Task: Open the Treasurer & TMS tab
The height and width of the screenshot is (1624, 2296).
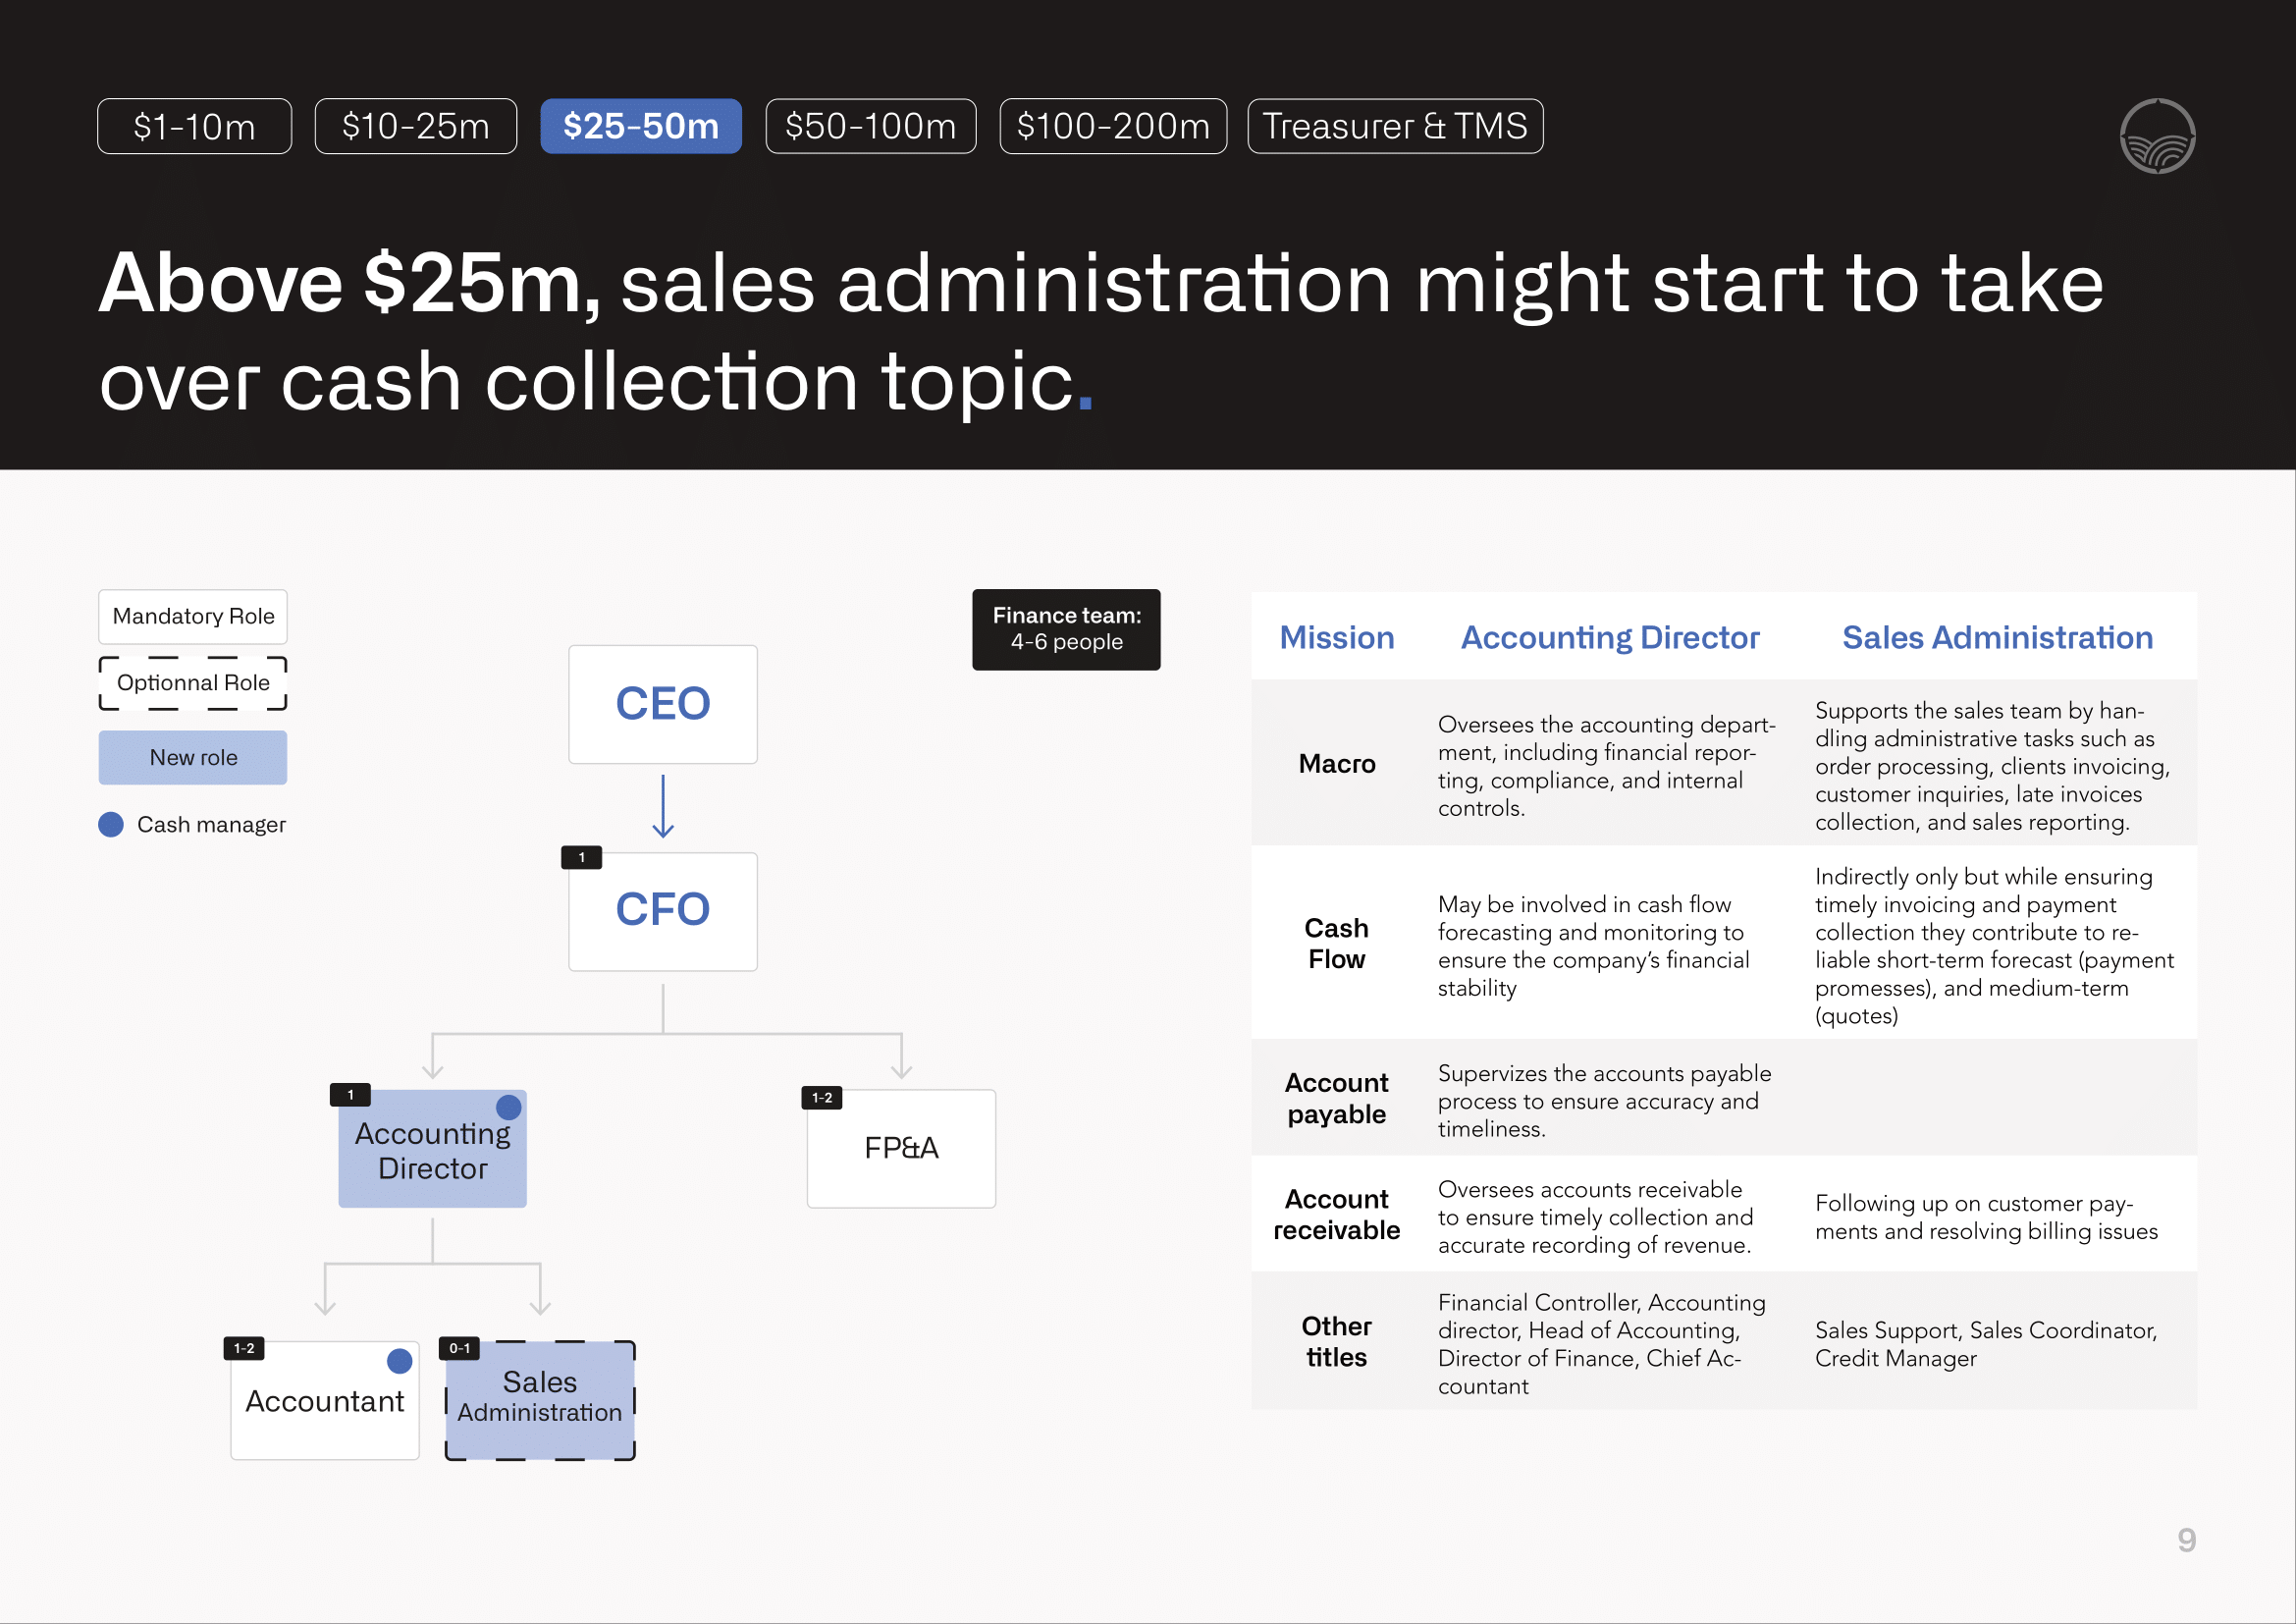Action: pos(1394,126)
